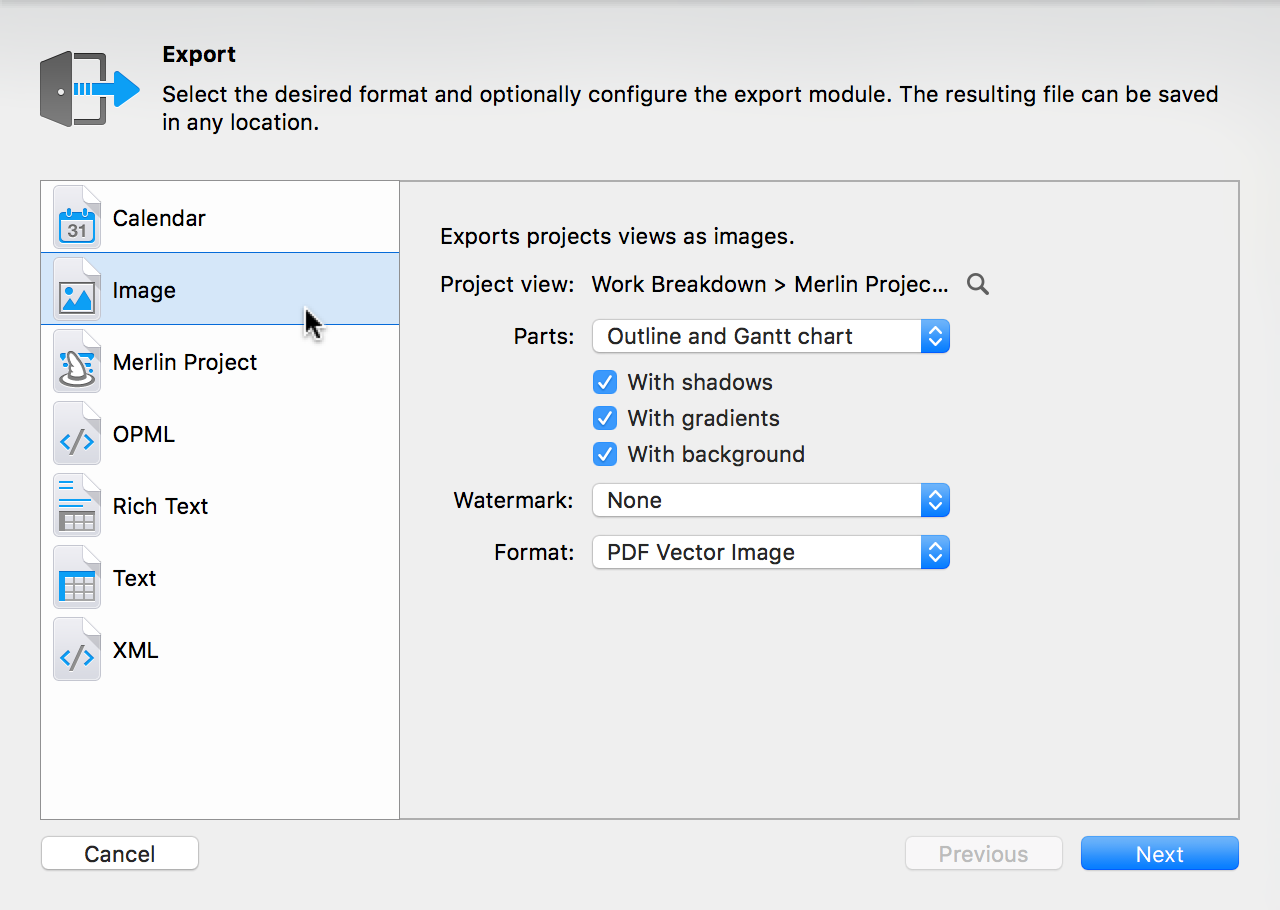Click the Image format icon
The width and height of the screenshot is (1280, 910).
pos(77,290)
